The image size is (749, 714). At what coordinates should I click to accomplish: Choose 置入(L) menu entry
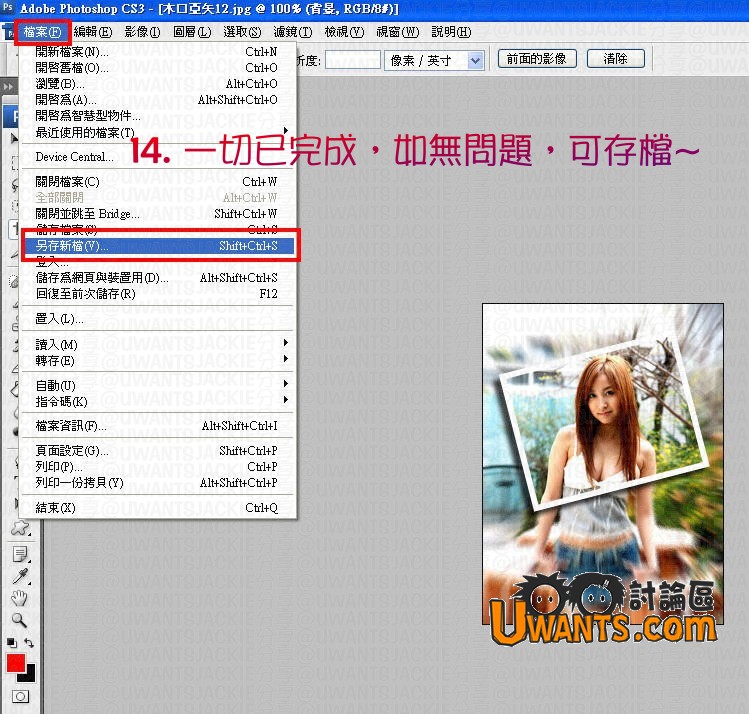[x=157, y=319]
